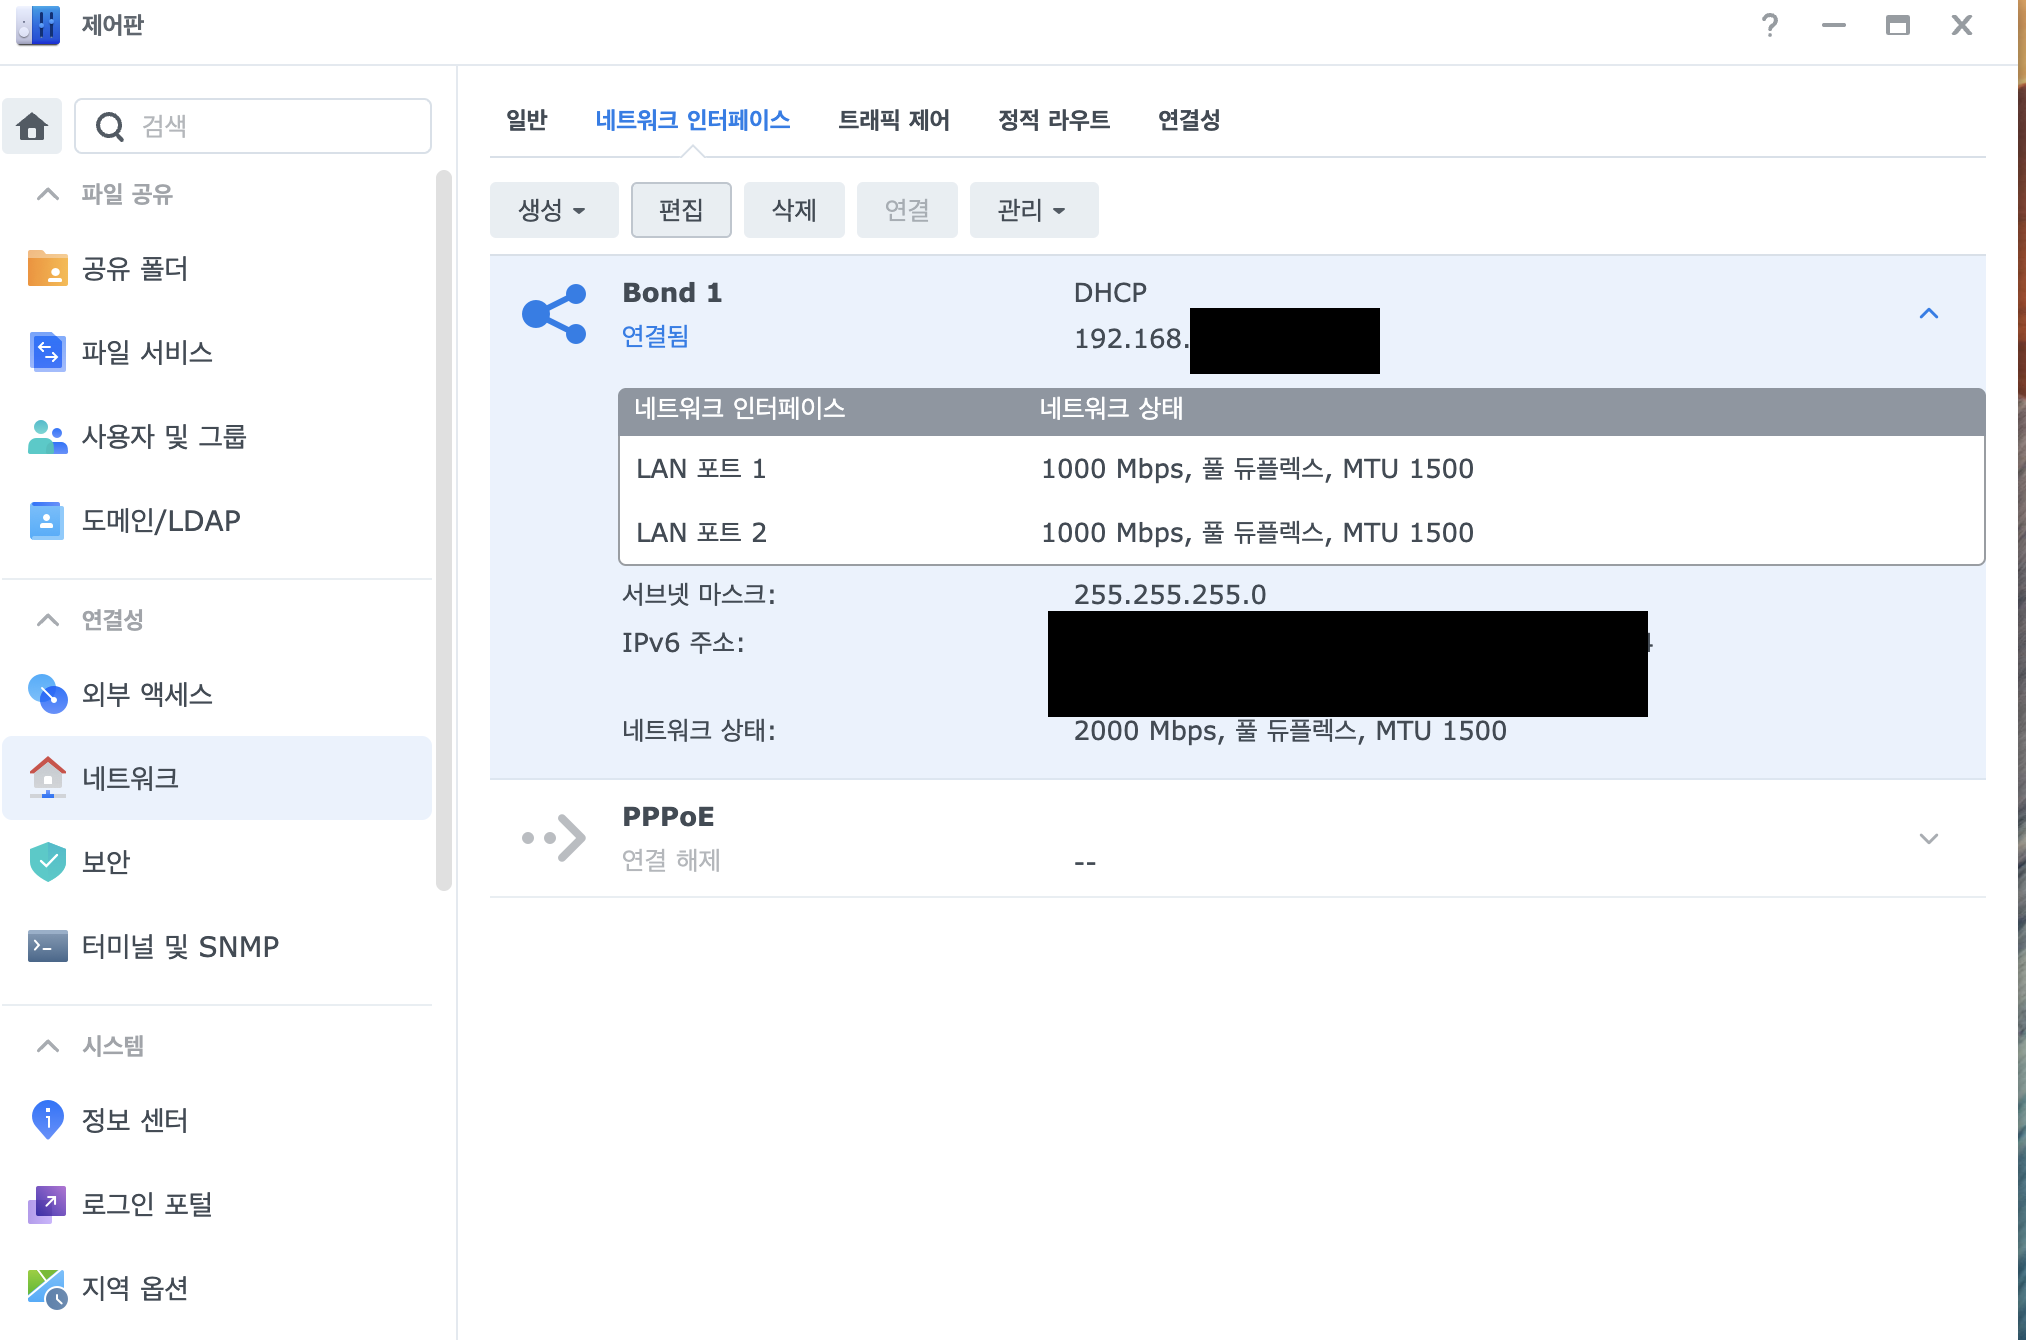Collapse the 파일 공유 section
The height and width of the screenshot is (1340, 2026).
tap(47, 194)
